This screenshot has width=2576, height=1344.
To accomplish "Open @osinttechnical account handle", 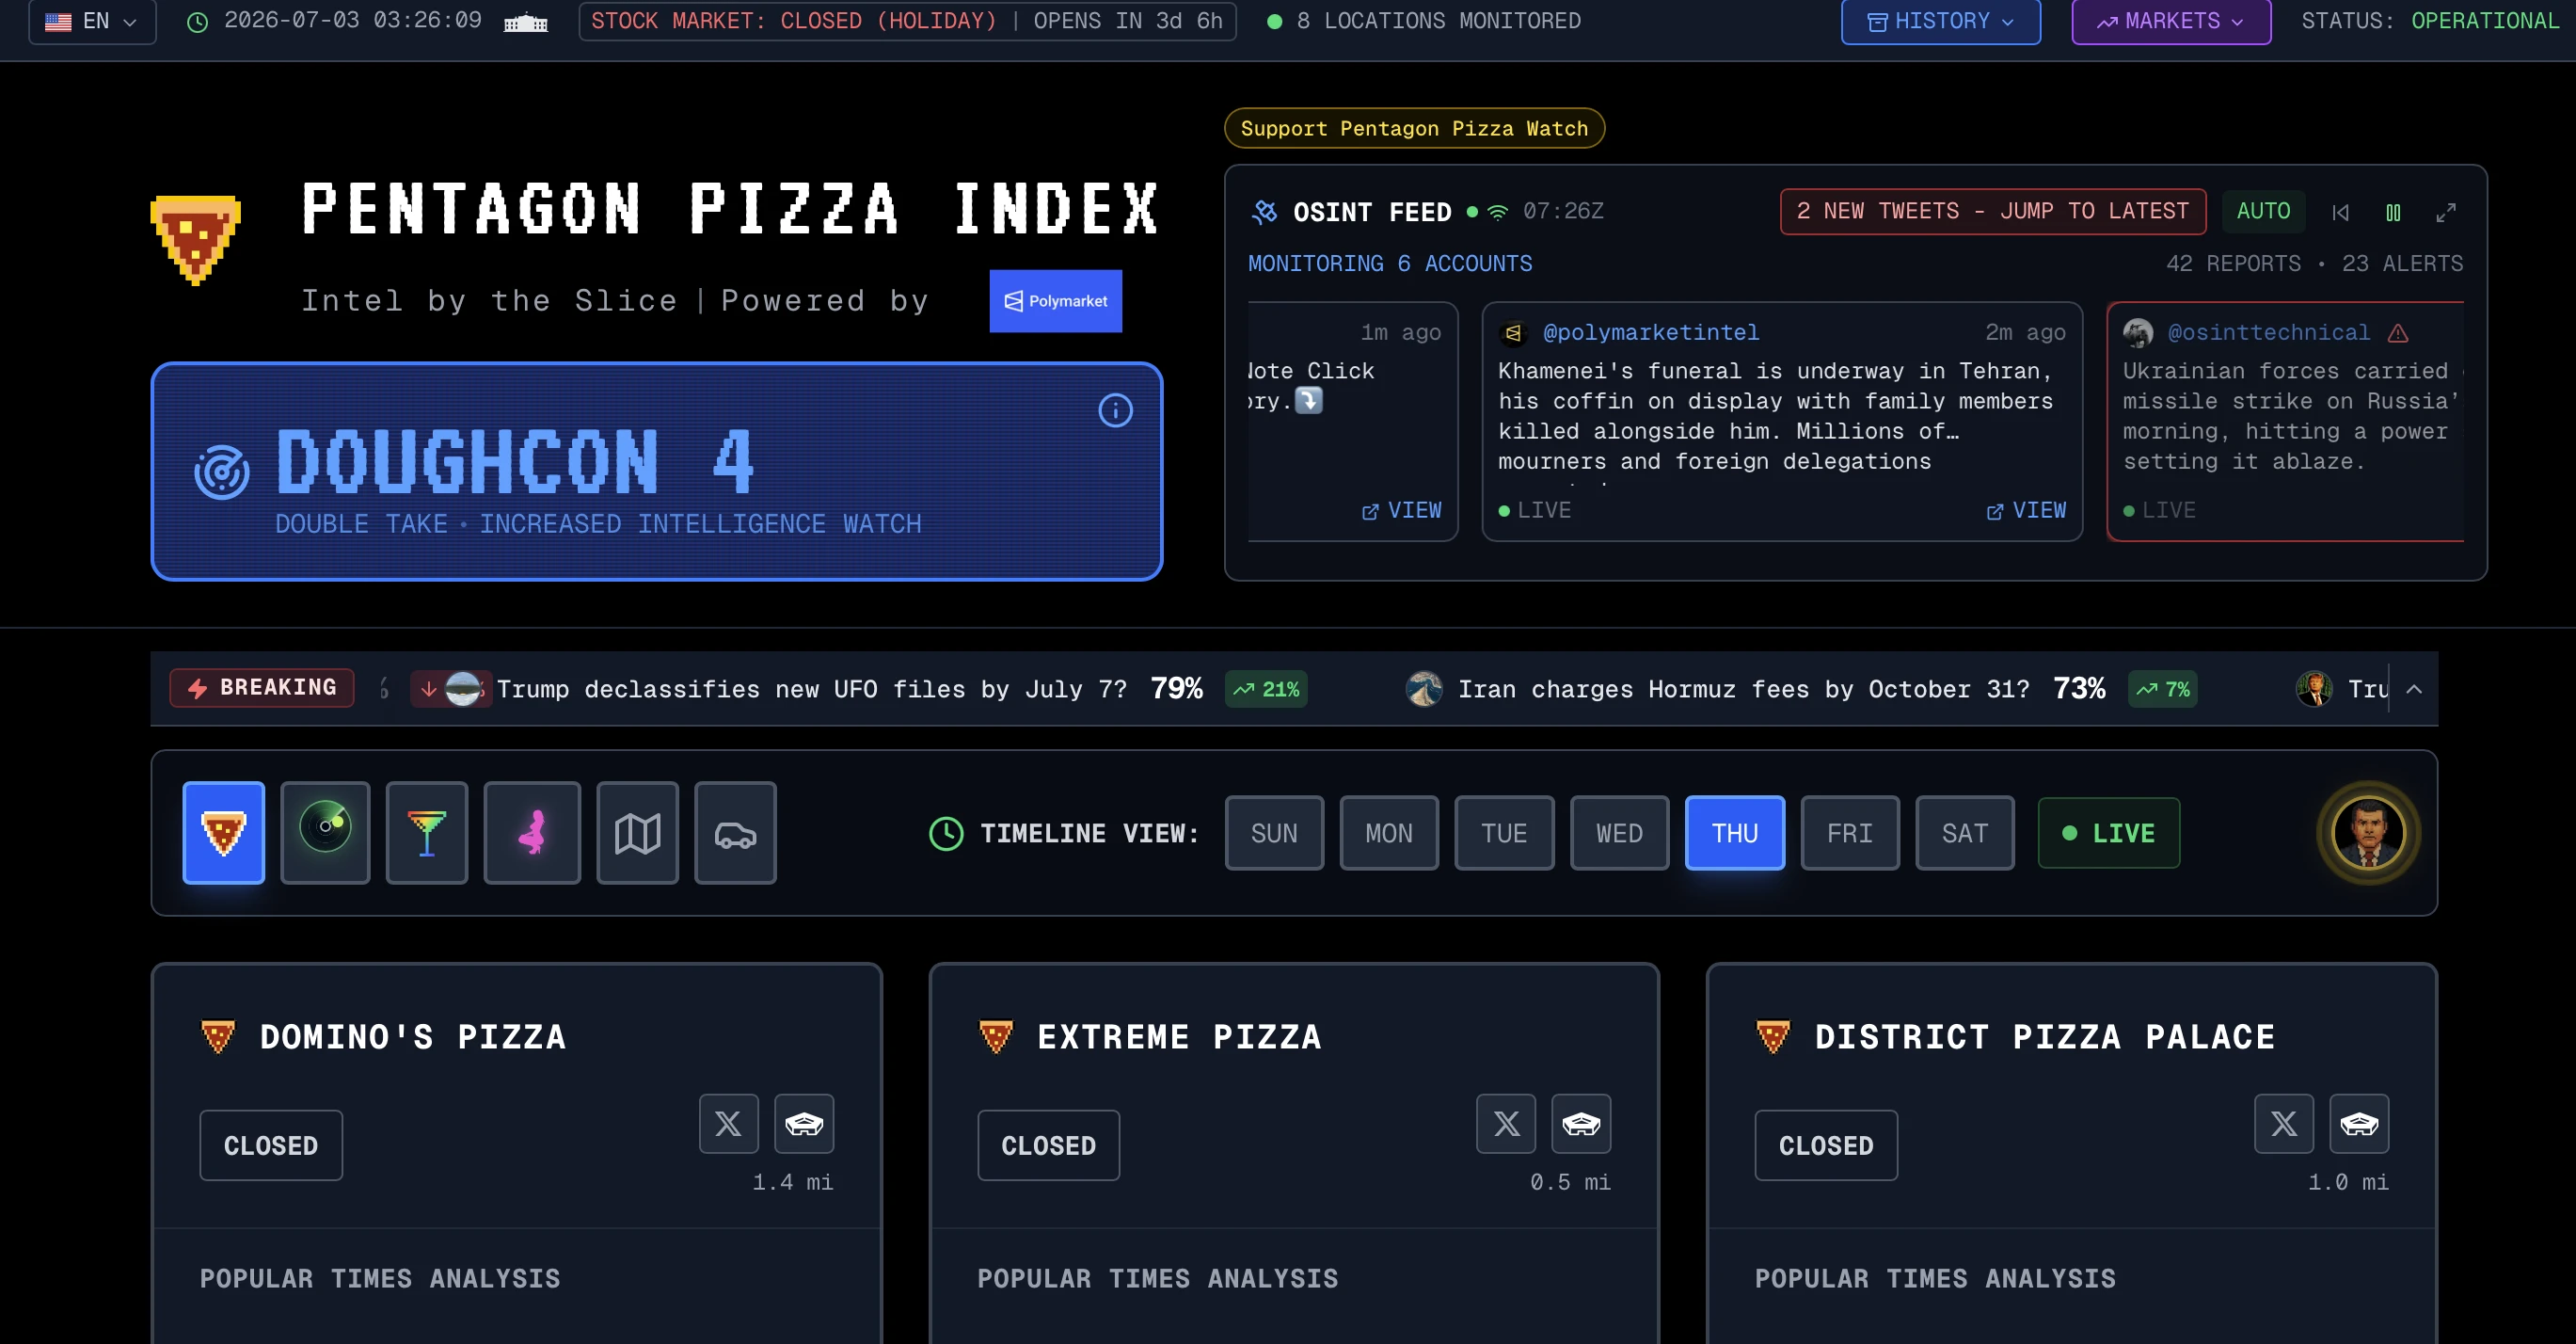I will (2268, 332).
